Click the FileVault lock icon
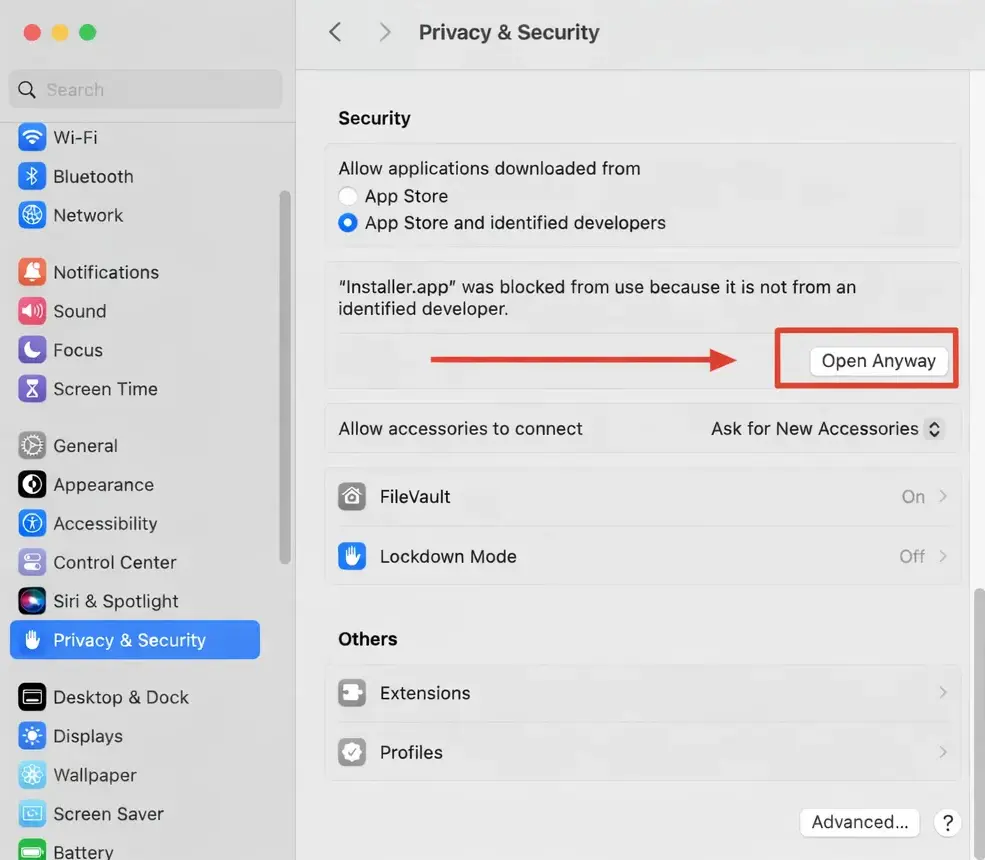The image size is (985, 860). pos(352,495)
